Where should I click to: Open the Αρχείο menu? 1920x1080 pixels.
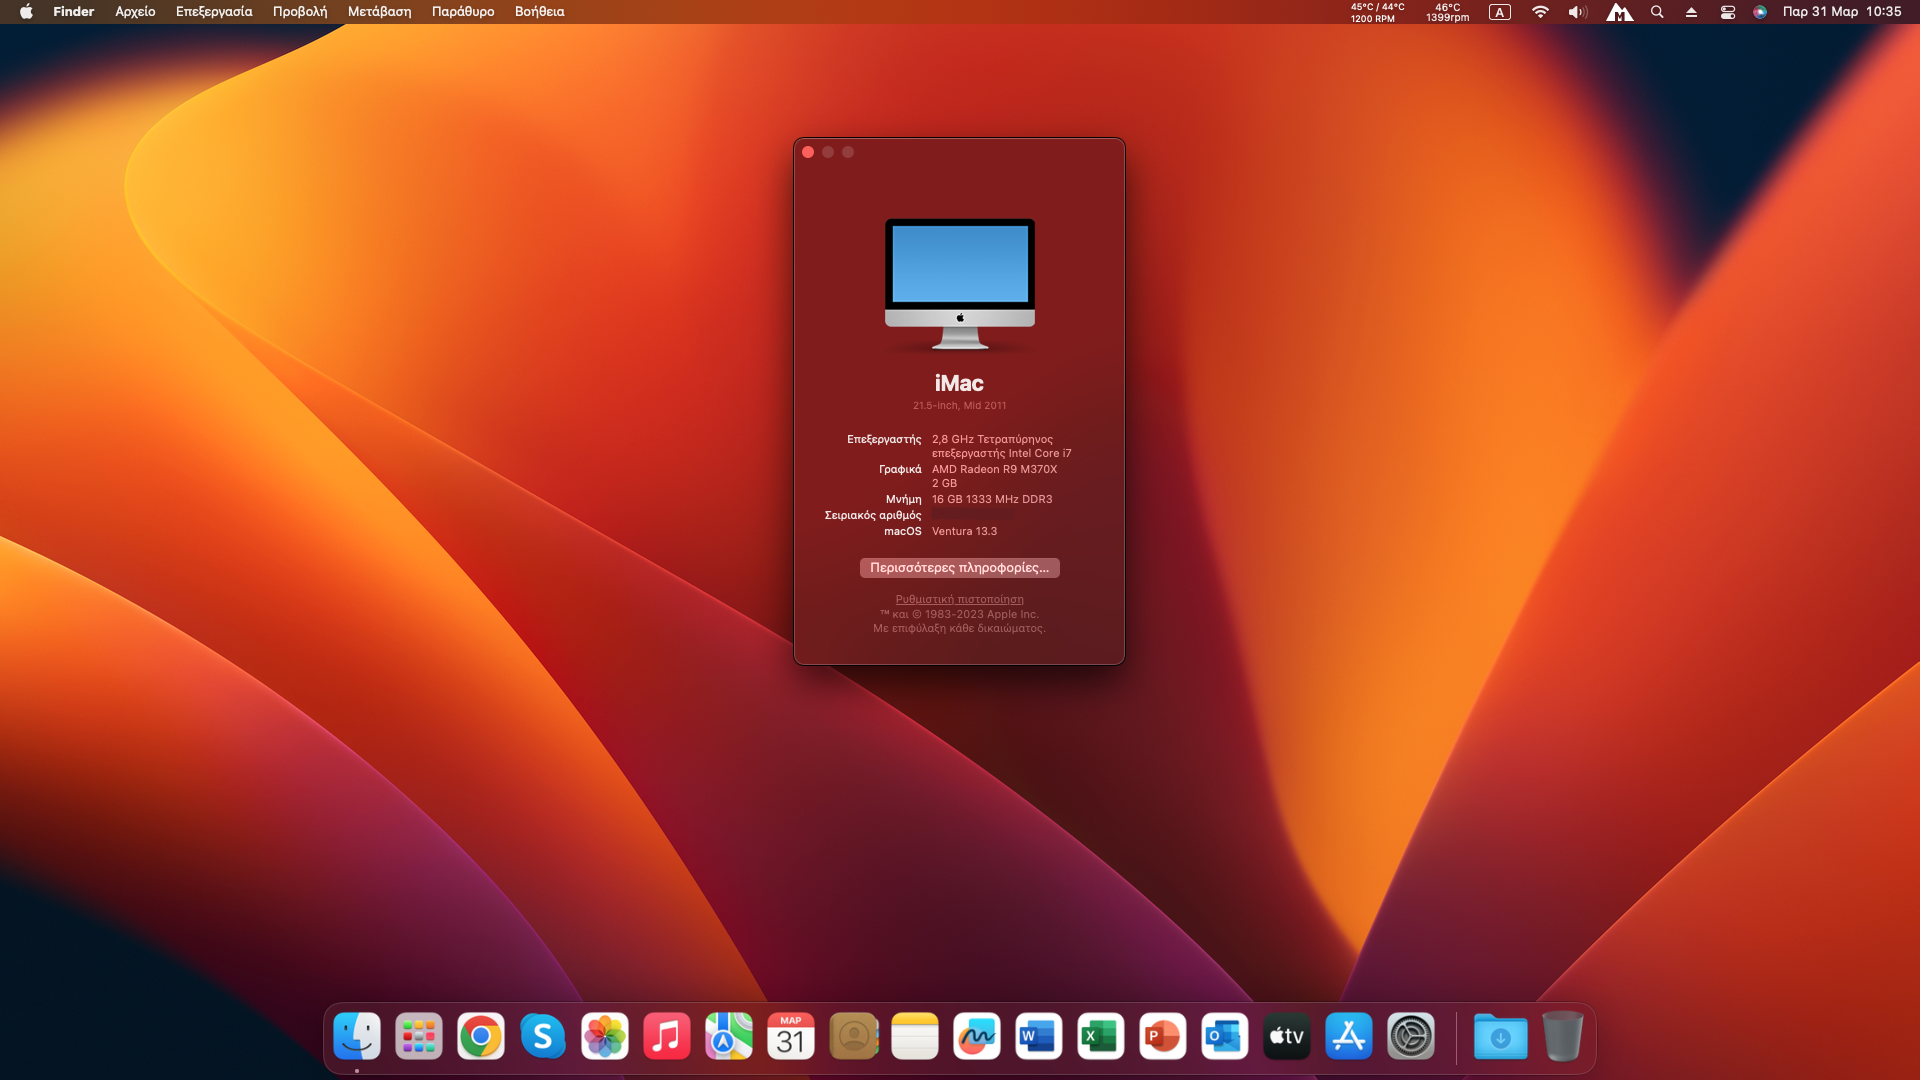click(135, 12)
